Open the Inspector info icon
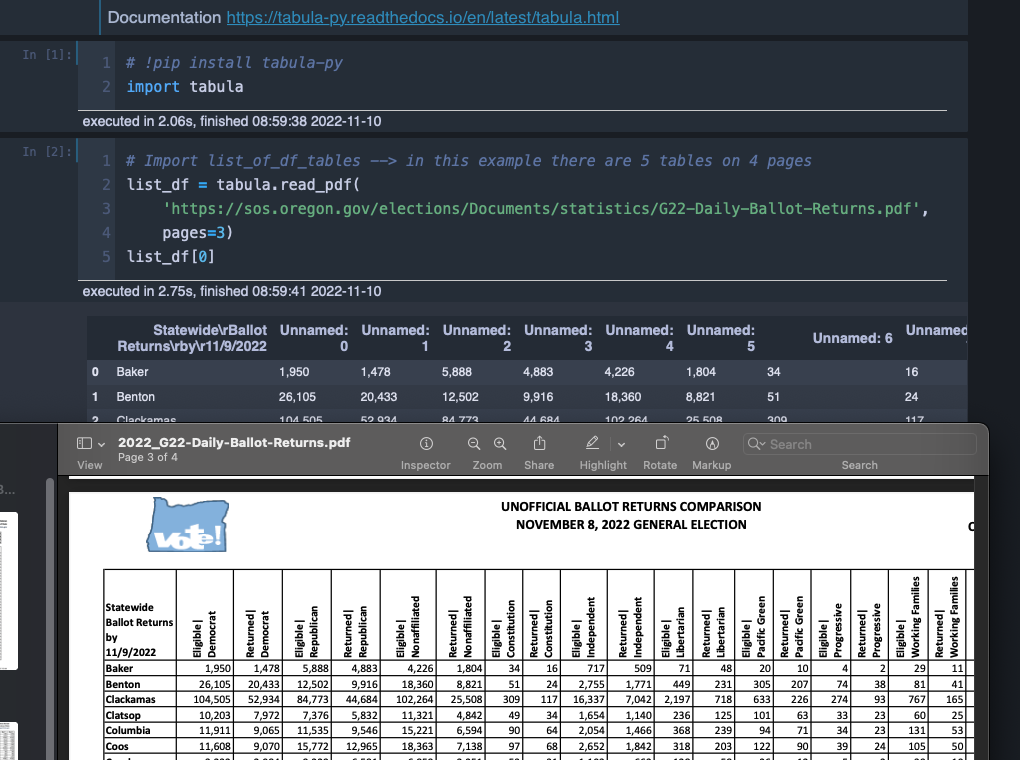The height and width of the screenshot is (760, 1020). (x=426, y=444)
